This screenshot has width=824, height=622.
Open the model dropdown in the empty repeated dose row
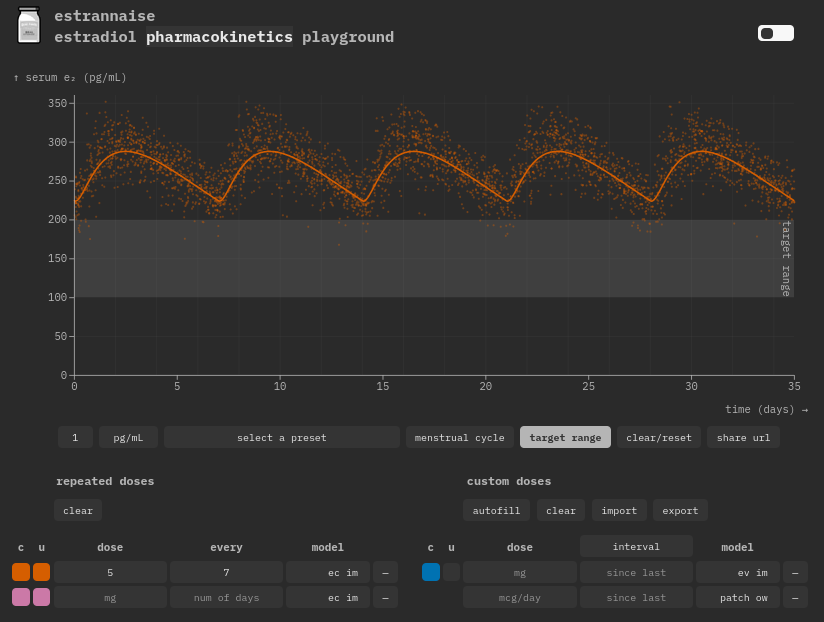[x=328, y=597]
